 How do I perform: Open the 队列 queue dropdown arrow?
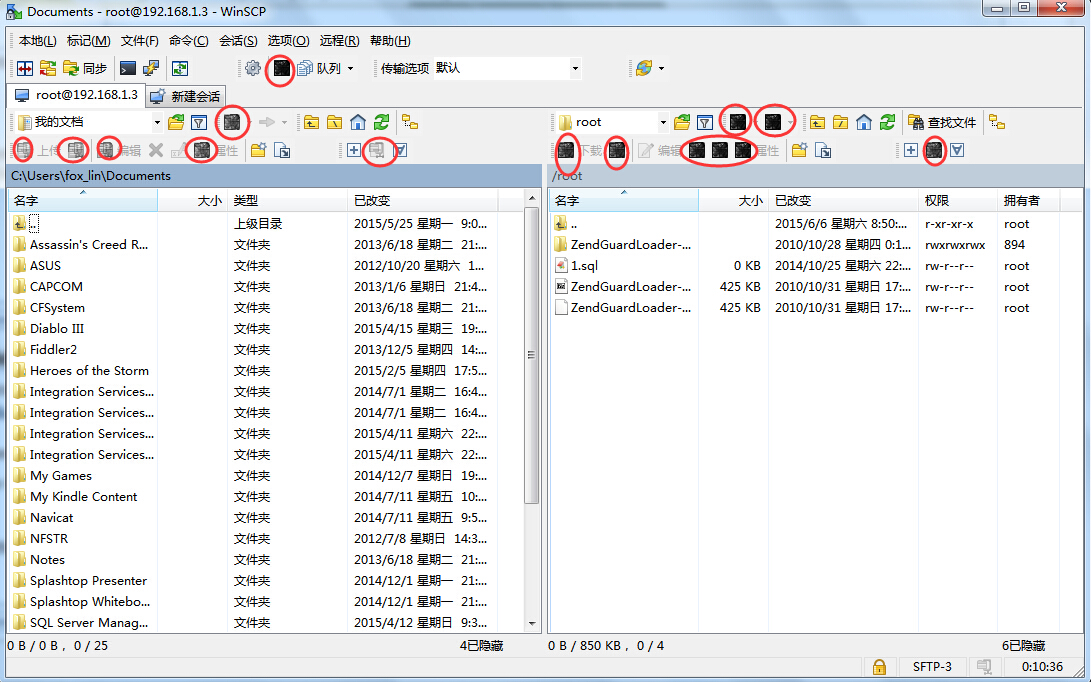(x=349, y=69)
